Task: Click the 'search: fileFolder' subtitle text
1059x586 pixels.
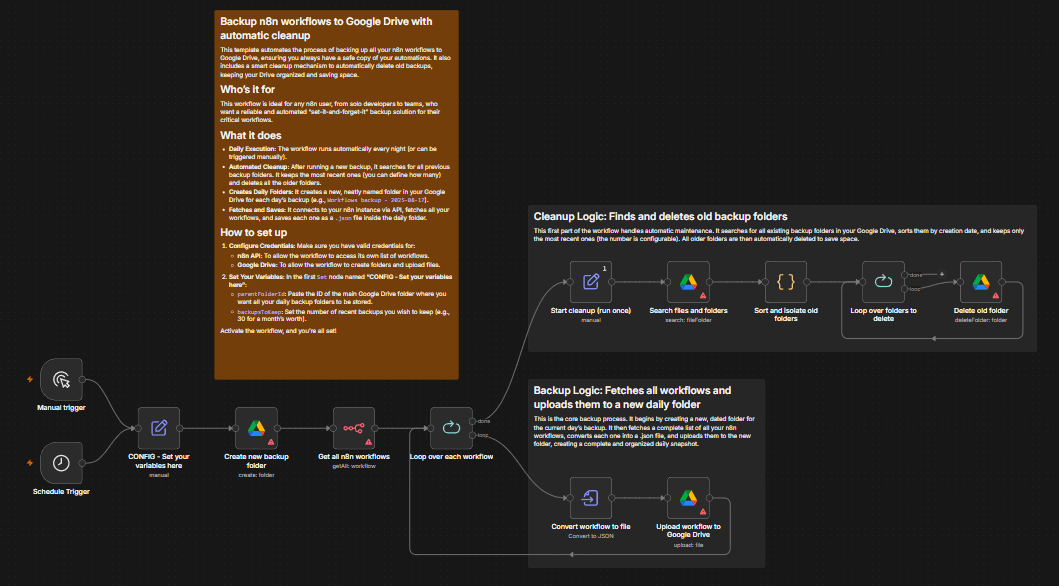Action: 688,320
